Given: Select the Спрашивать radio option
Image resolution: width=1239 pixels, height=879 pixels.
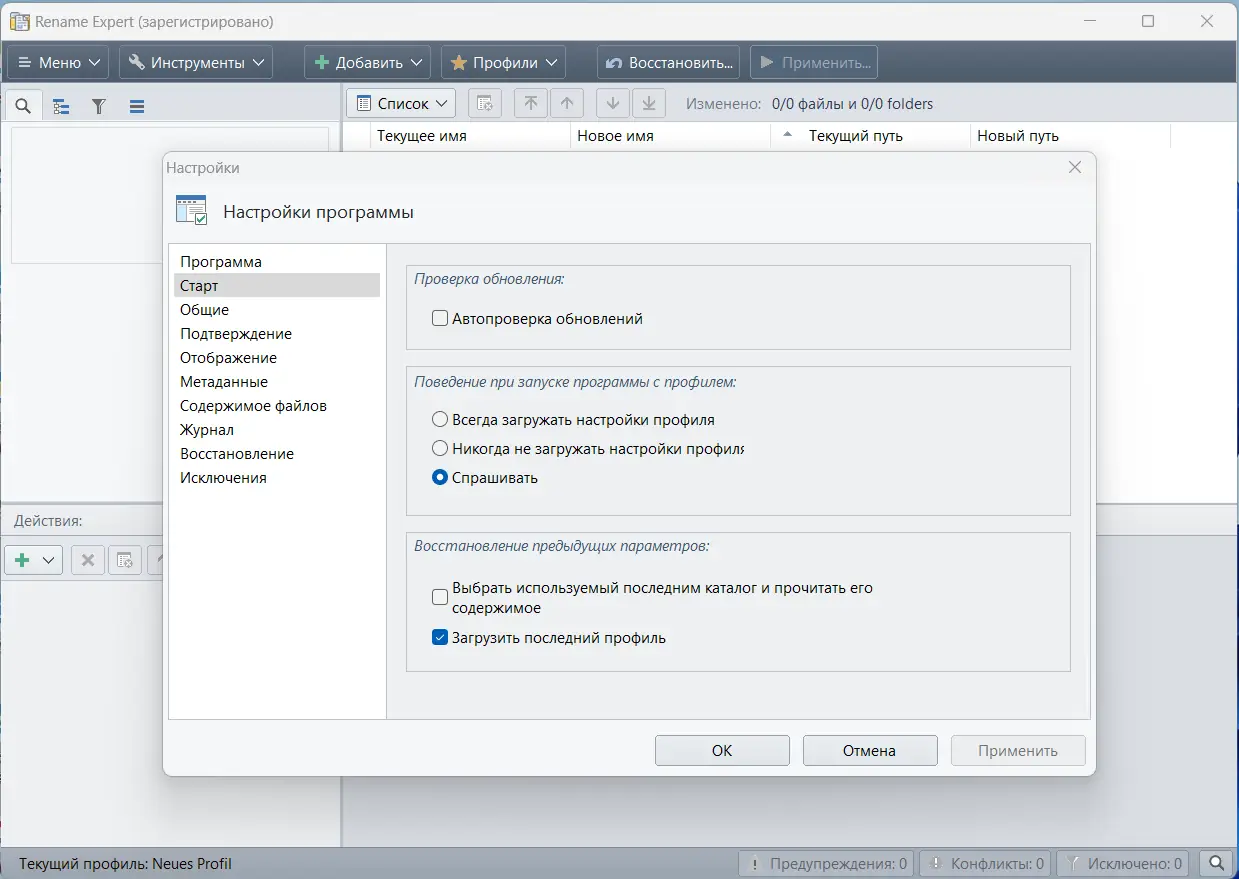Looking at the screenshot, I should click(x=439, y=478).
